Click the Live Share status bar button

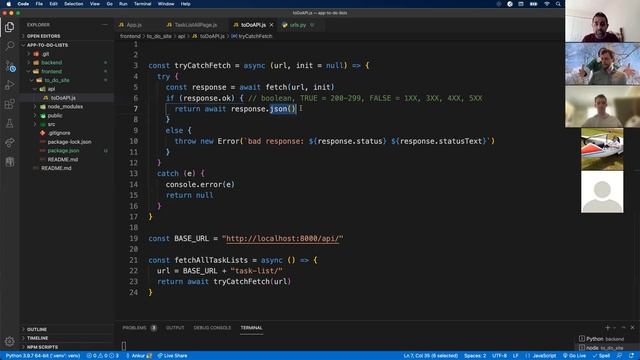coord(172,356)
